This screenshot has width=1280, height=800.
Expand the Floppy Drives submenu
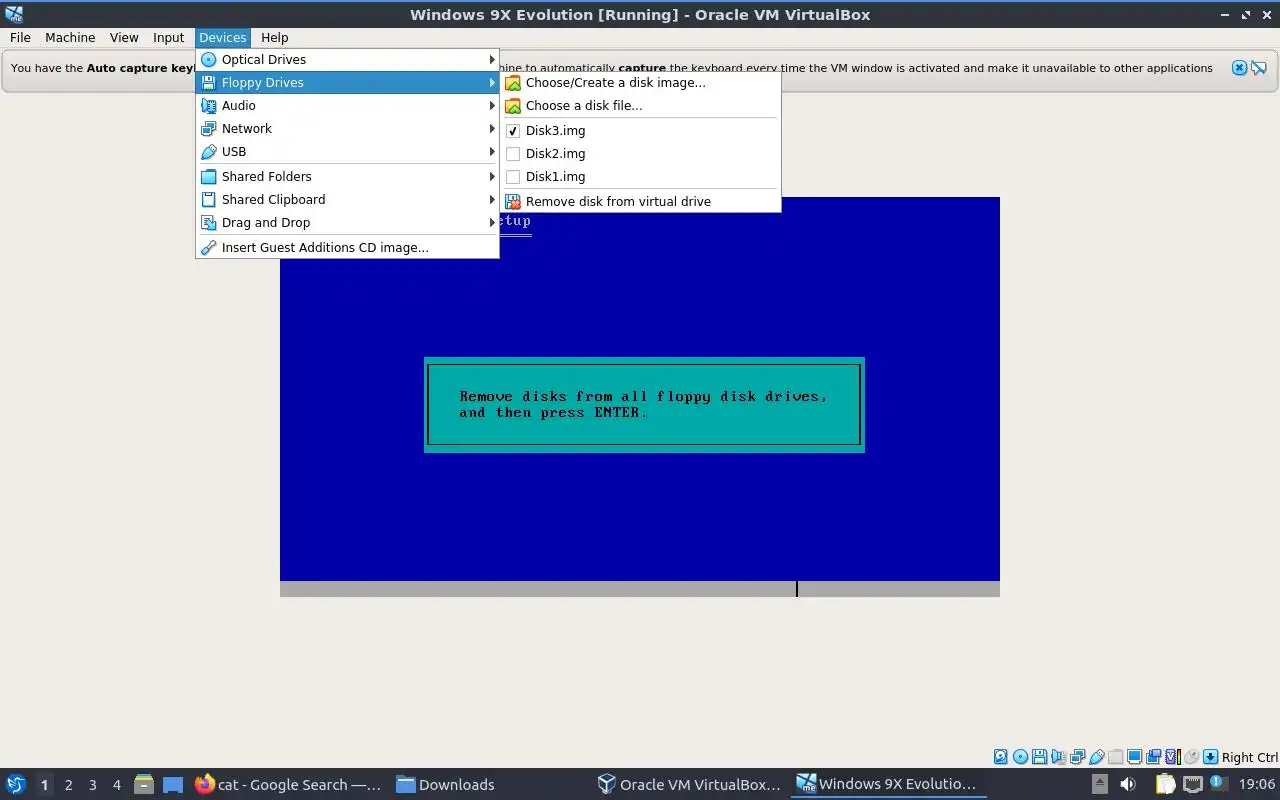click(347, 82)
